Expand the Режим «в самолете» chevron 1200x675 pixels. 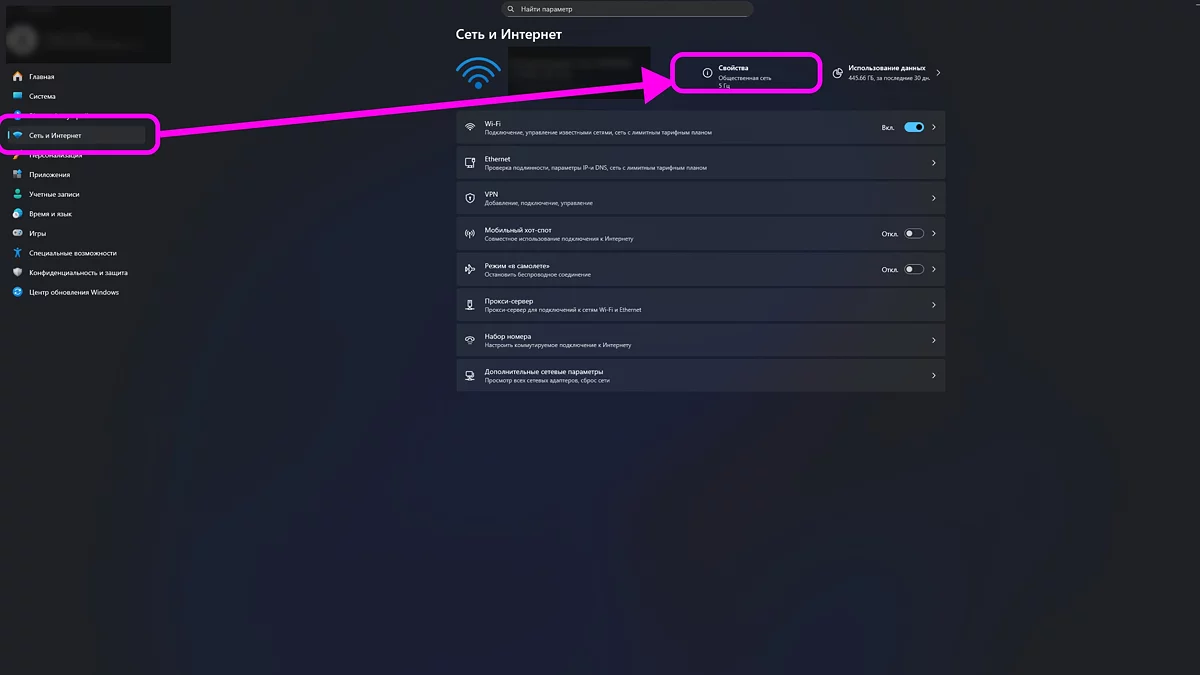coord(934,269)
